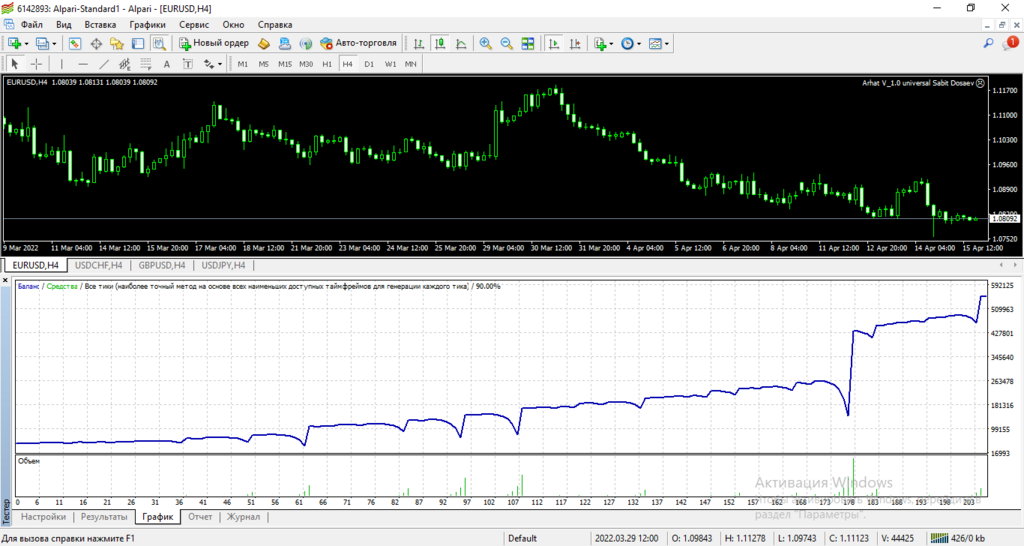Select the text A tool
This screenshot has width=1024, height=546.
coord(167,64)
